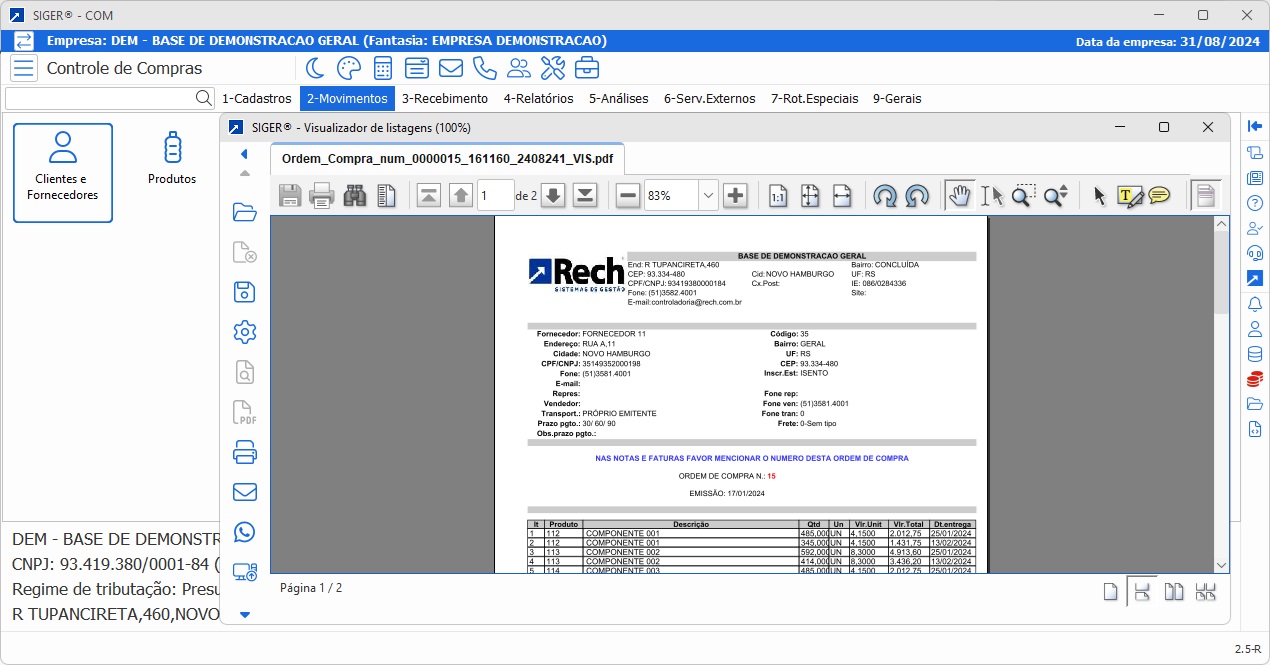
Task: Toggle dark mode moon icon
Action: point(315,68)
